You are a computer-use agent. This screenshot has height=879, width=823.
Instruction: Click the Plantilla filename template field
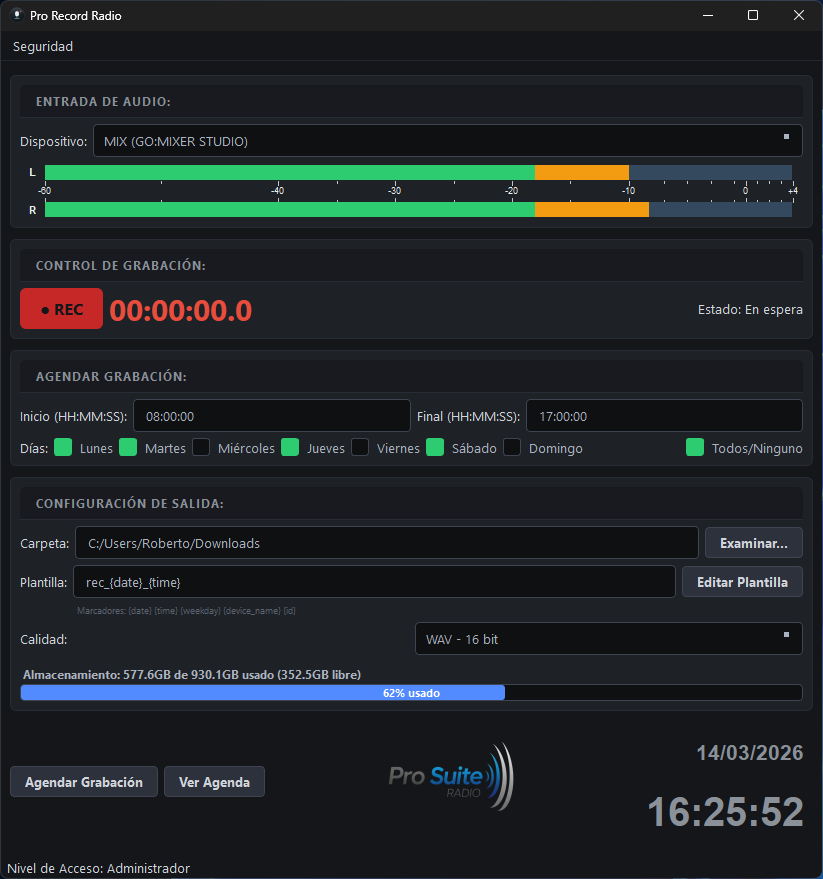click(x=375, y=582)
